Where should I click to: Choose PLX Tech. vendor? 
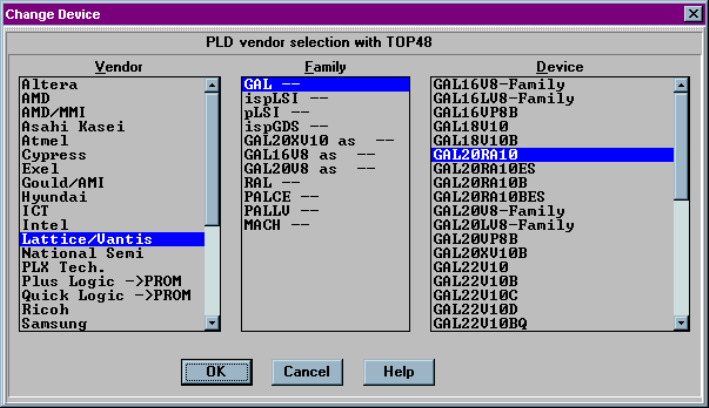coord(112,267)
